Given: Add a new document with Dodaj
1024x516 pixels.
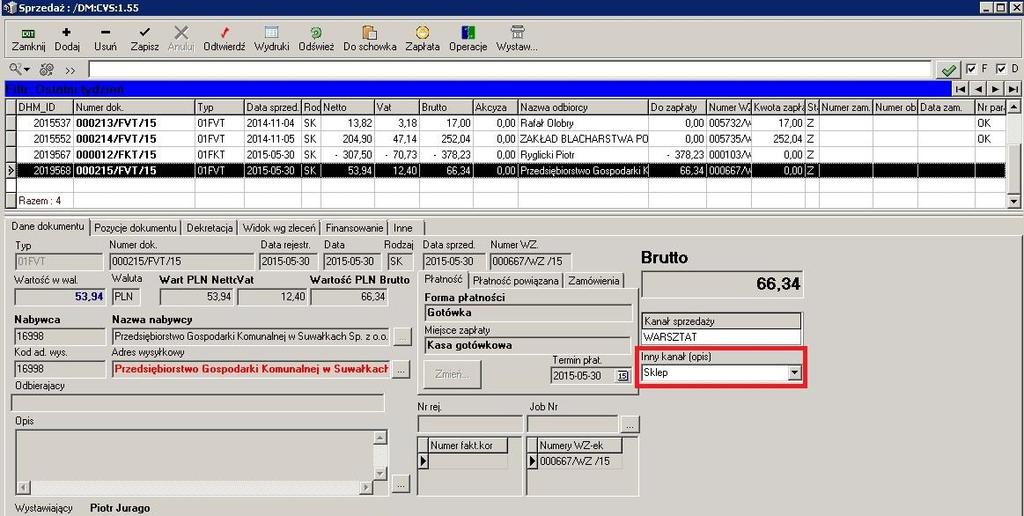Looking at the screenshot, I should pos(67,39).
